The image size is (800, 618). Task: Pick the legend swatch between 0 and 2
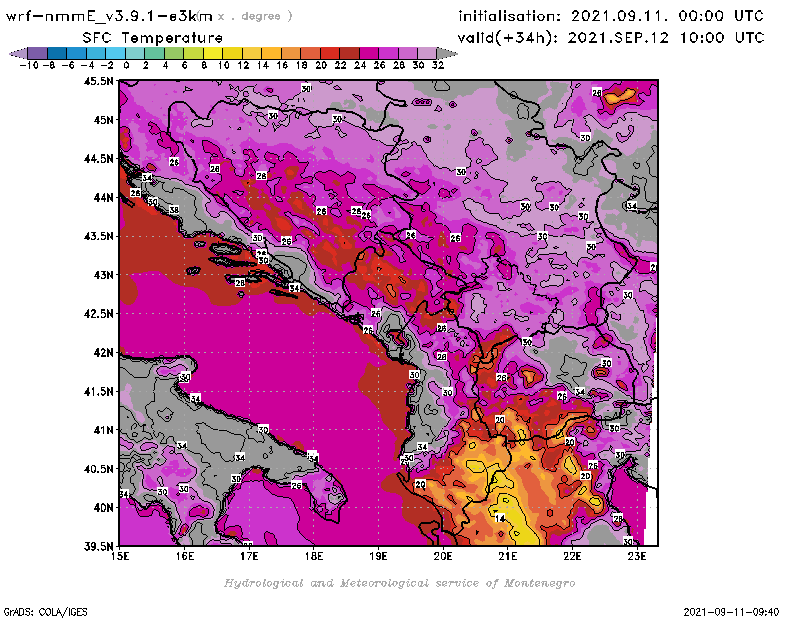135,53
